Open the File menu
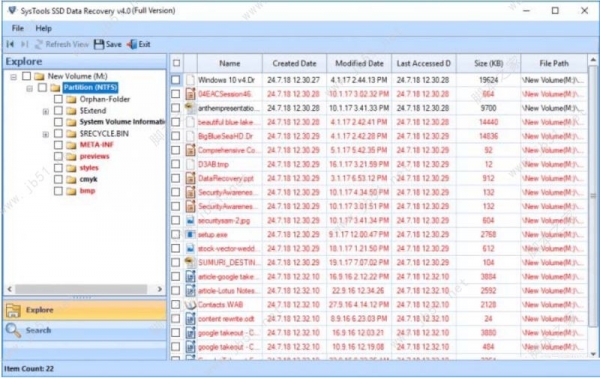The image size is (600, 378). (x=18, y=28)
